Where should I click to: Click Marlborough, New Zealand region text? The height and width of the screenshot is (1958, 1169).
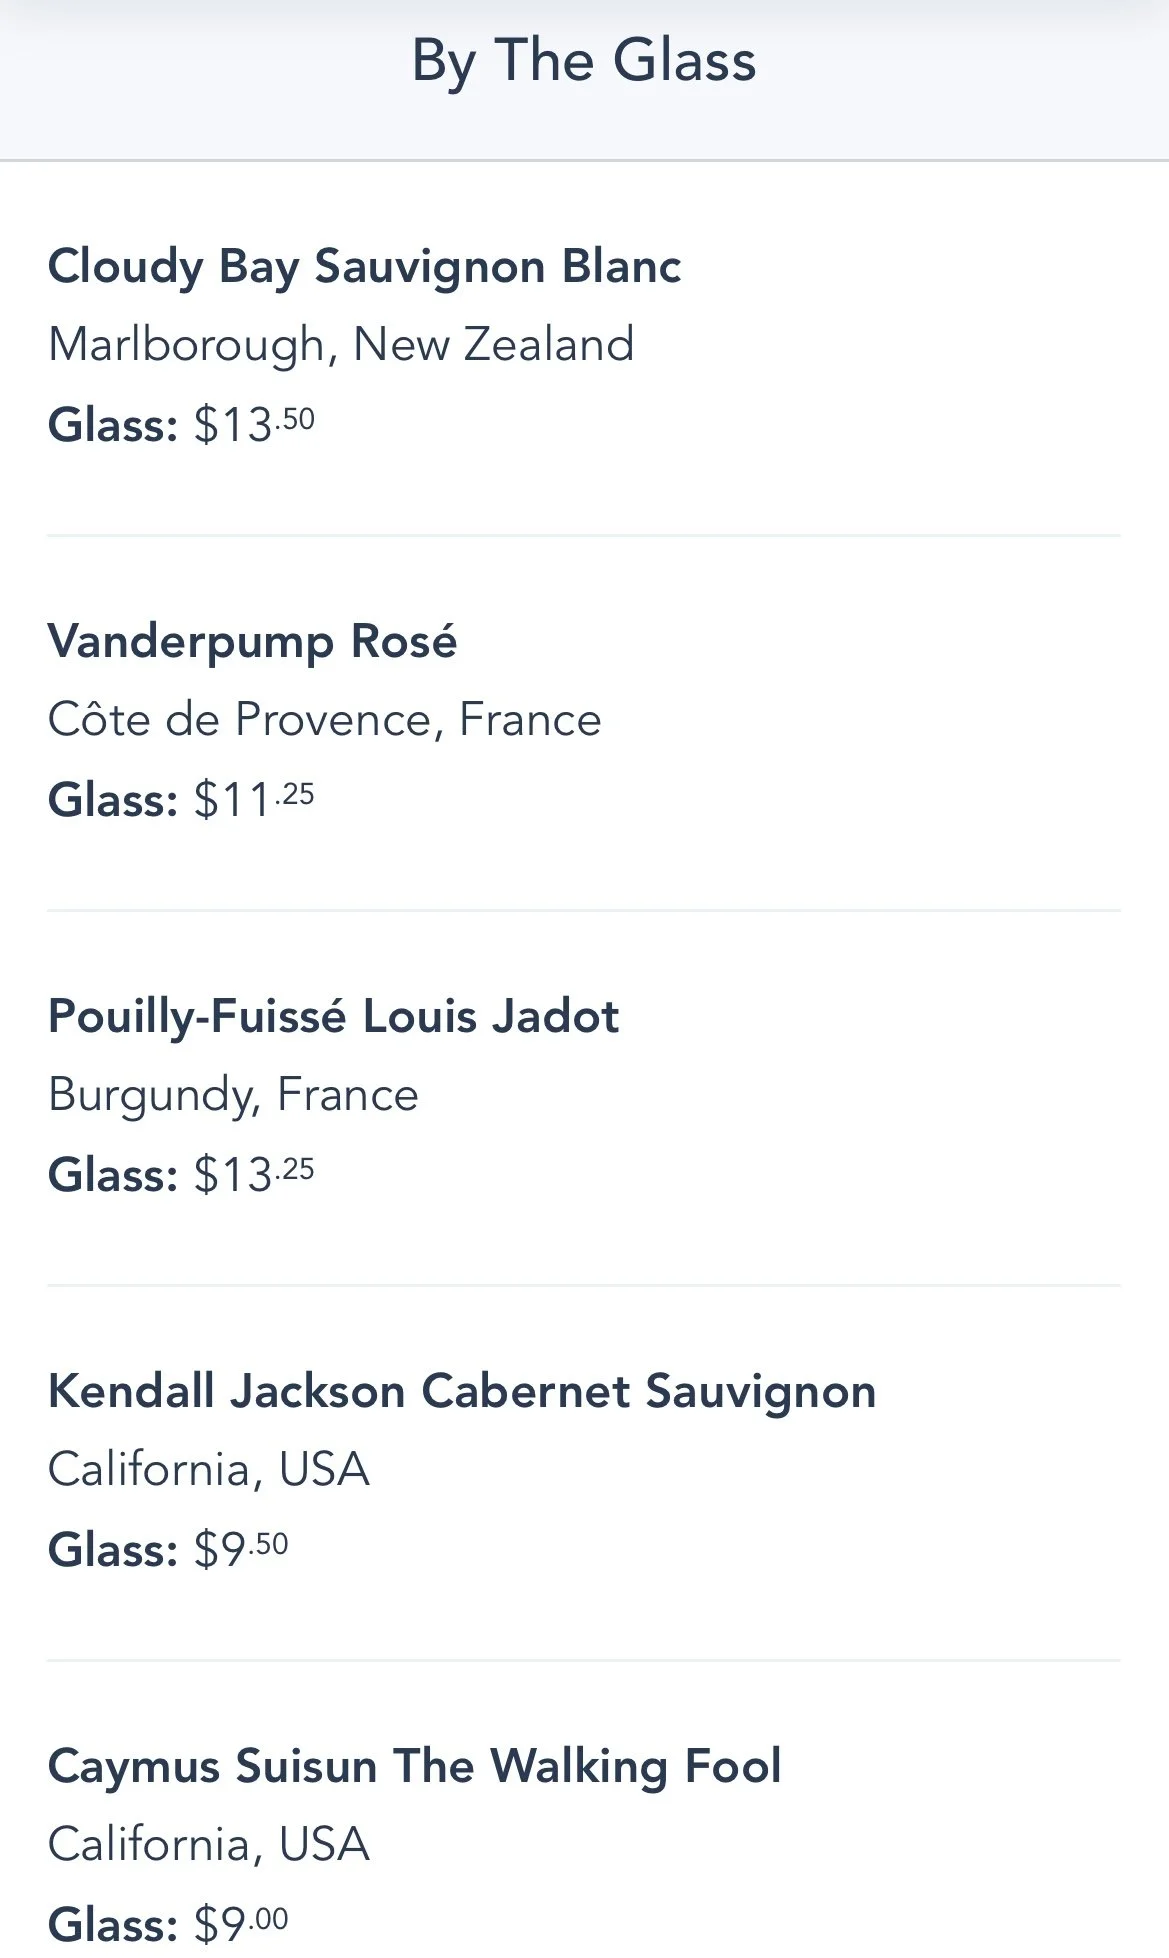click(341, 345)
